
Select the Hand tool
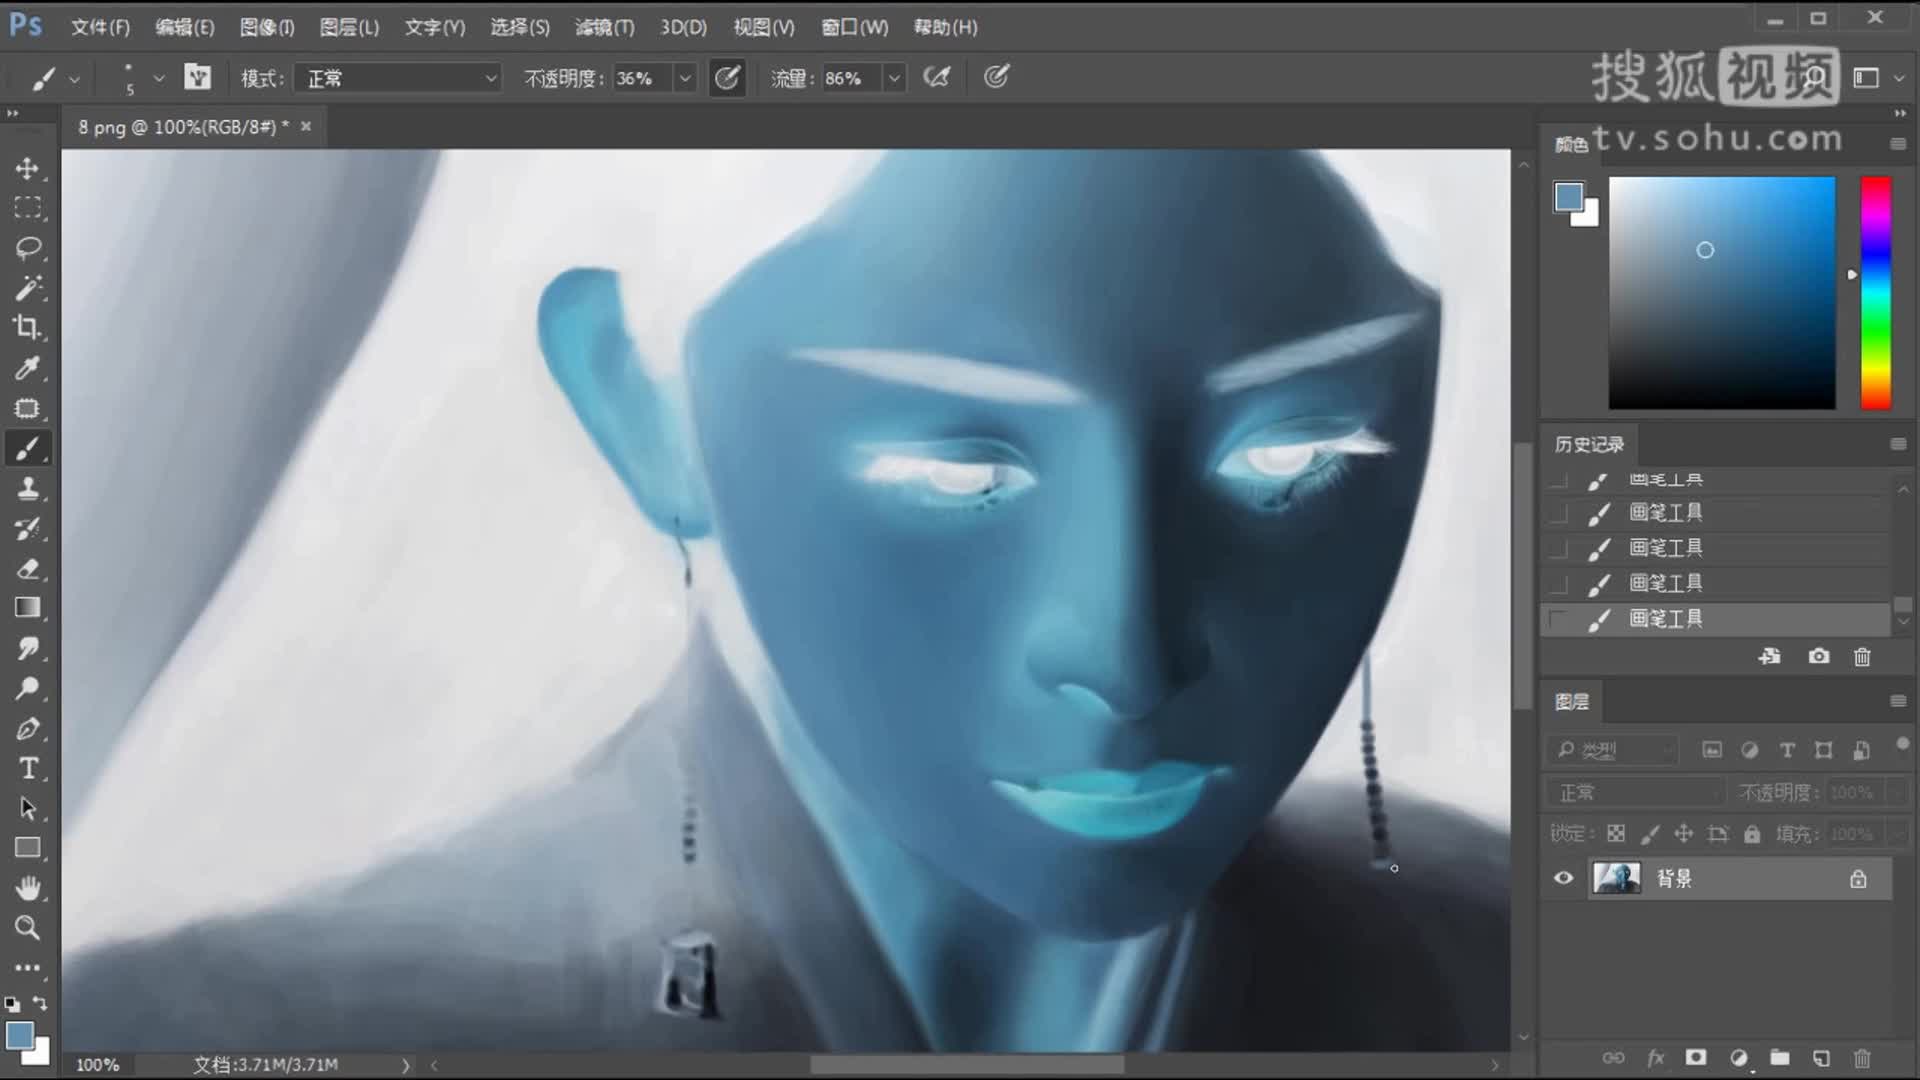pos(28,888)
